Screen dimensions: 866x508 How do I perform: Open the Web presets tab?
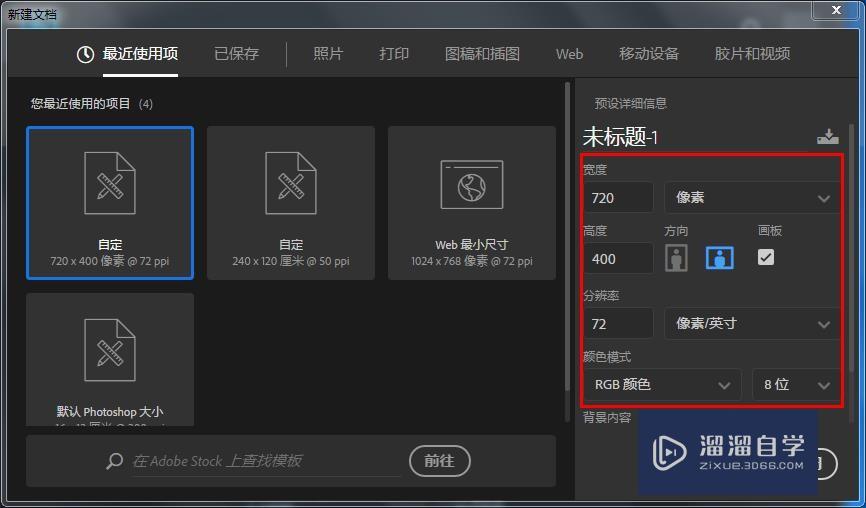(569, 54)
